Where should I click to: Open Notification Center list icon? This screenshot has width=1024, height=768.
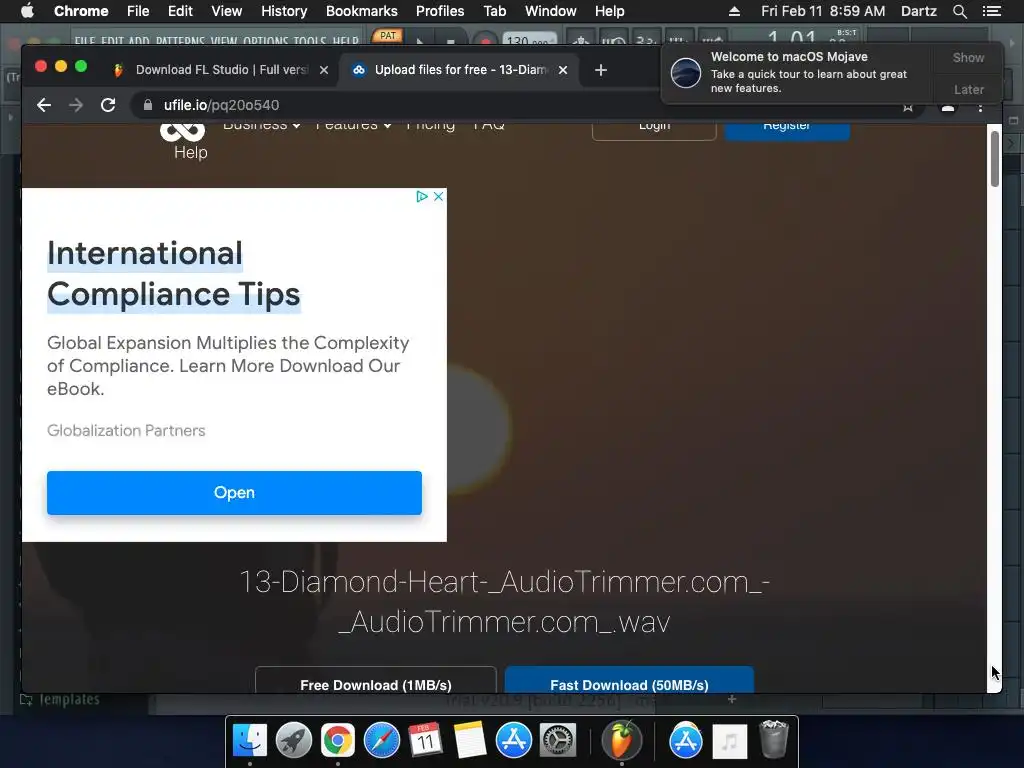click(992, 11)
